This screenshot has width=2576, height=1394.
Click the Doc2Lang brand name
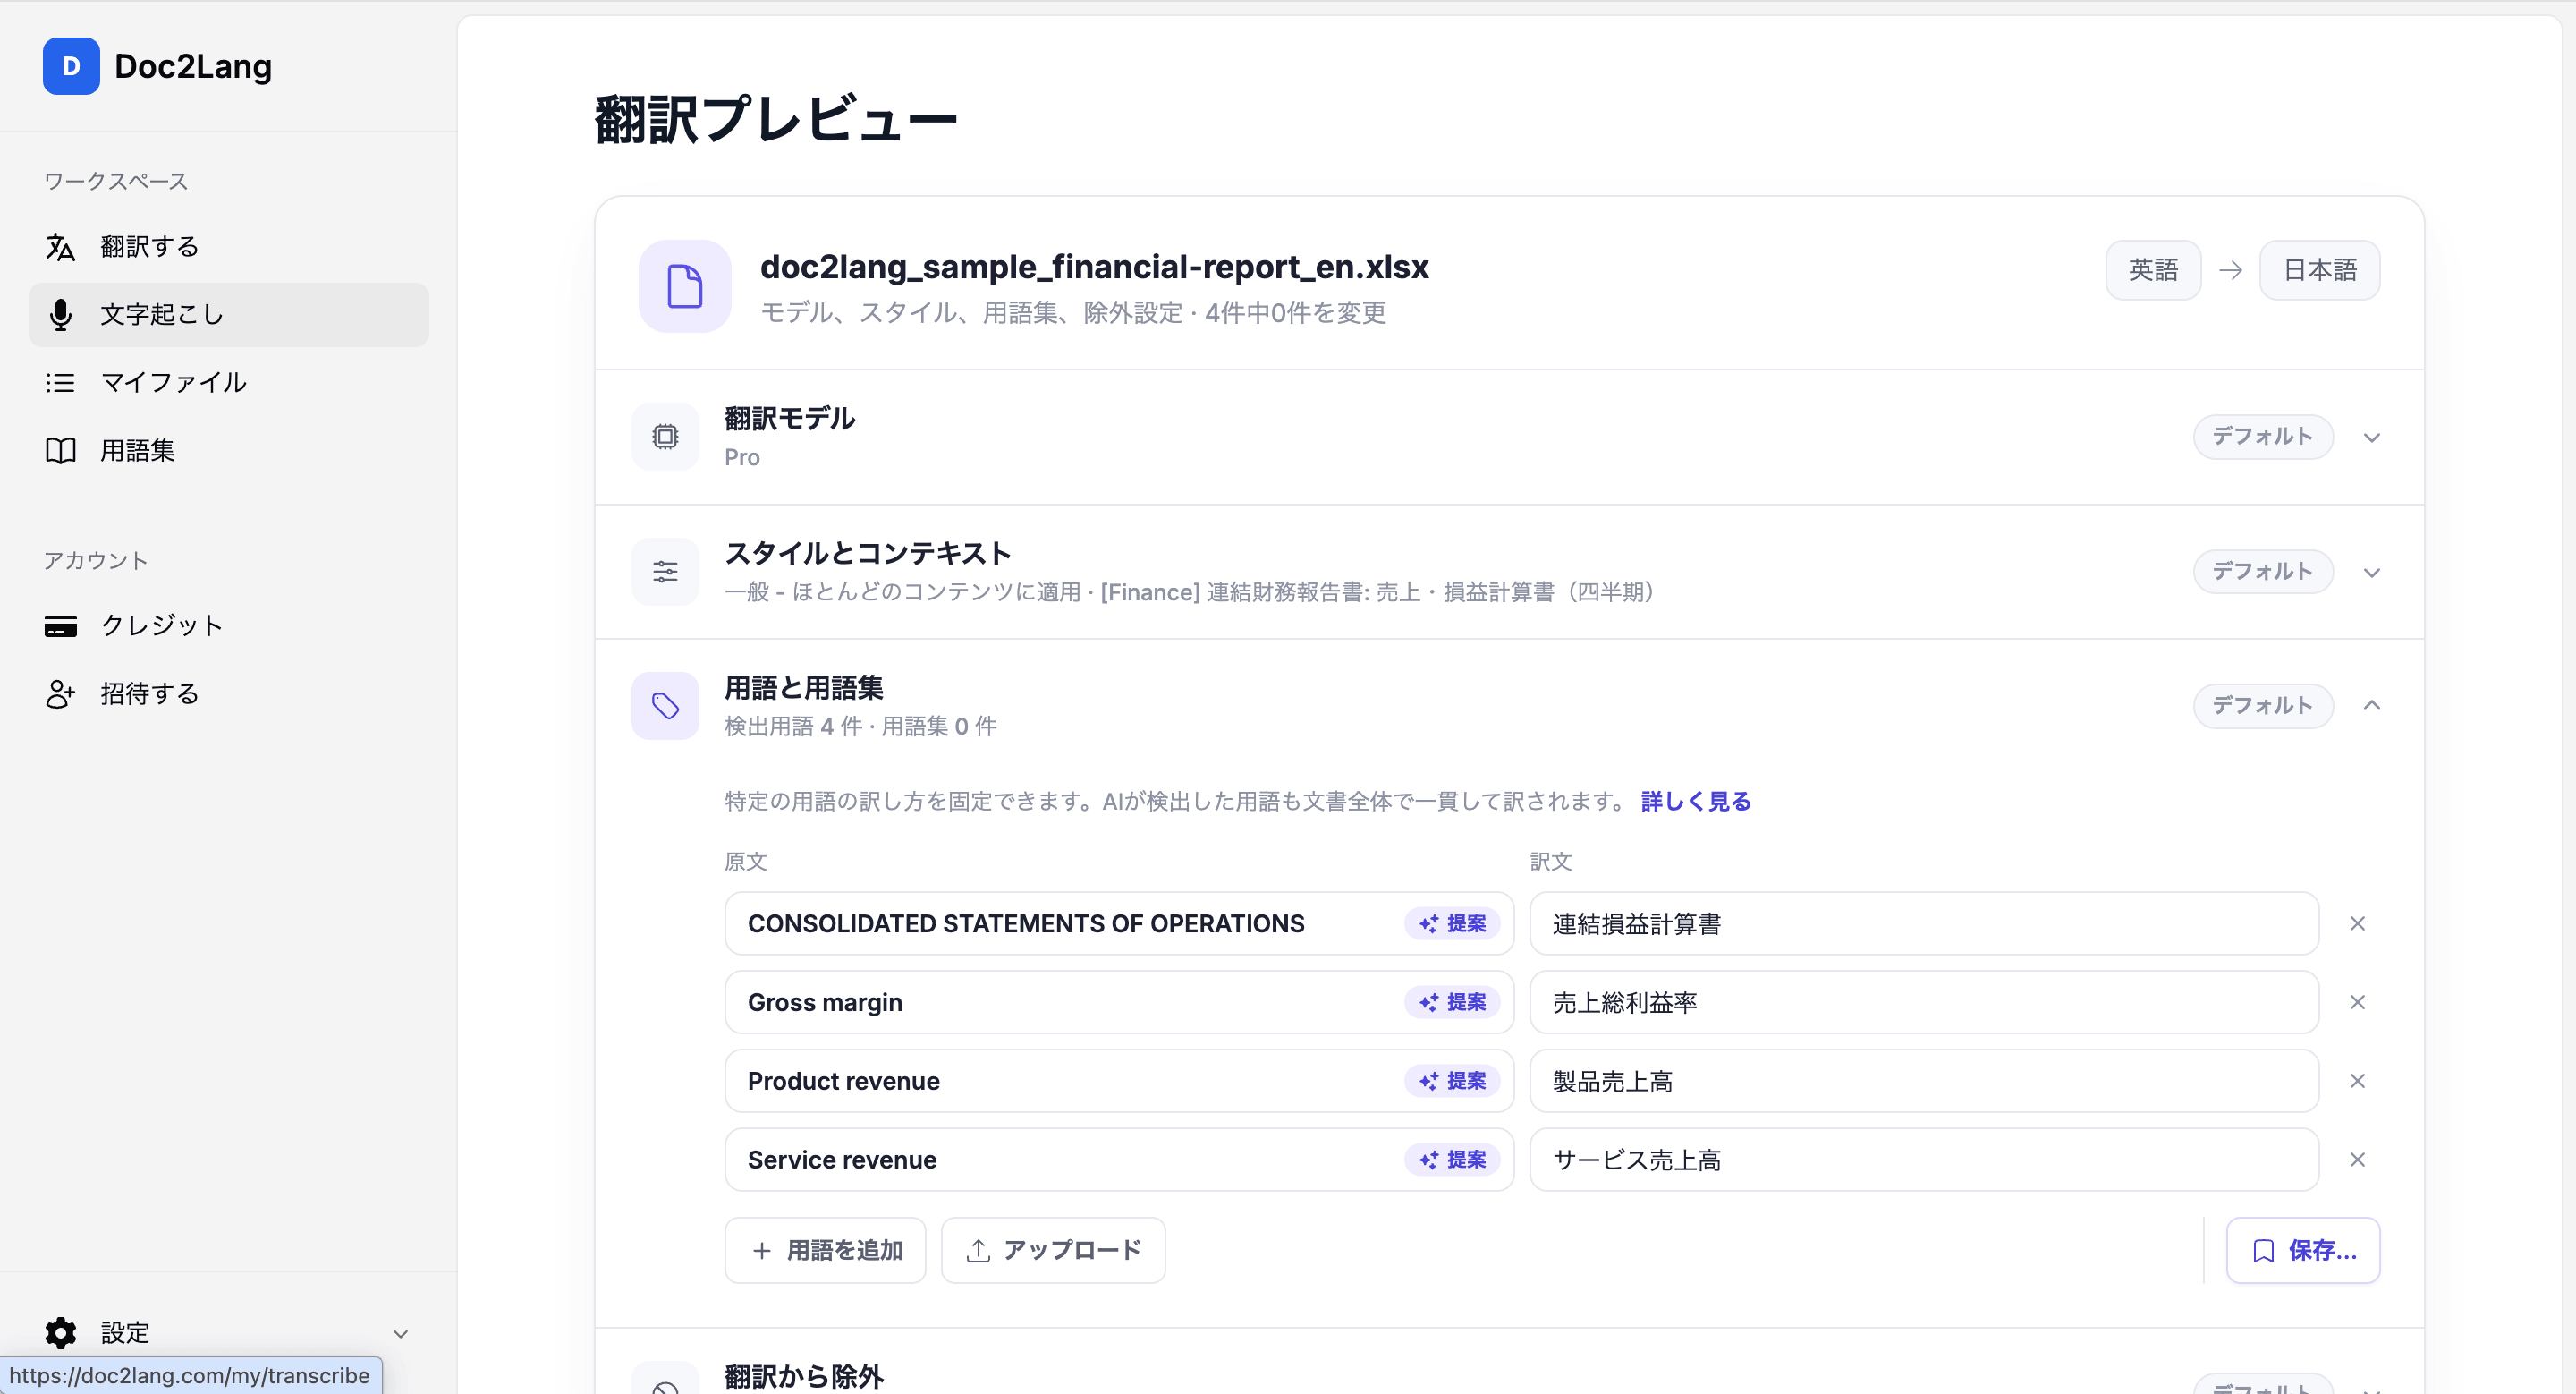(x=193, y=66)
